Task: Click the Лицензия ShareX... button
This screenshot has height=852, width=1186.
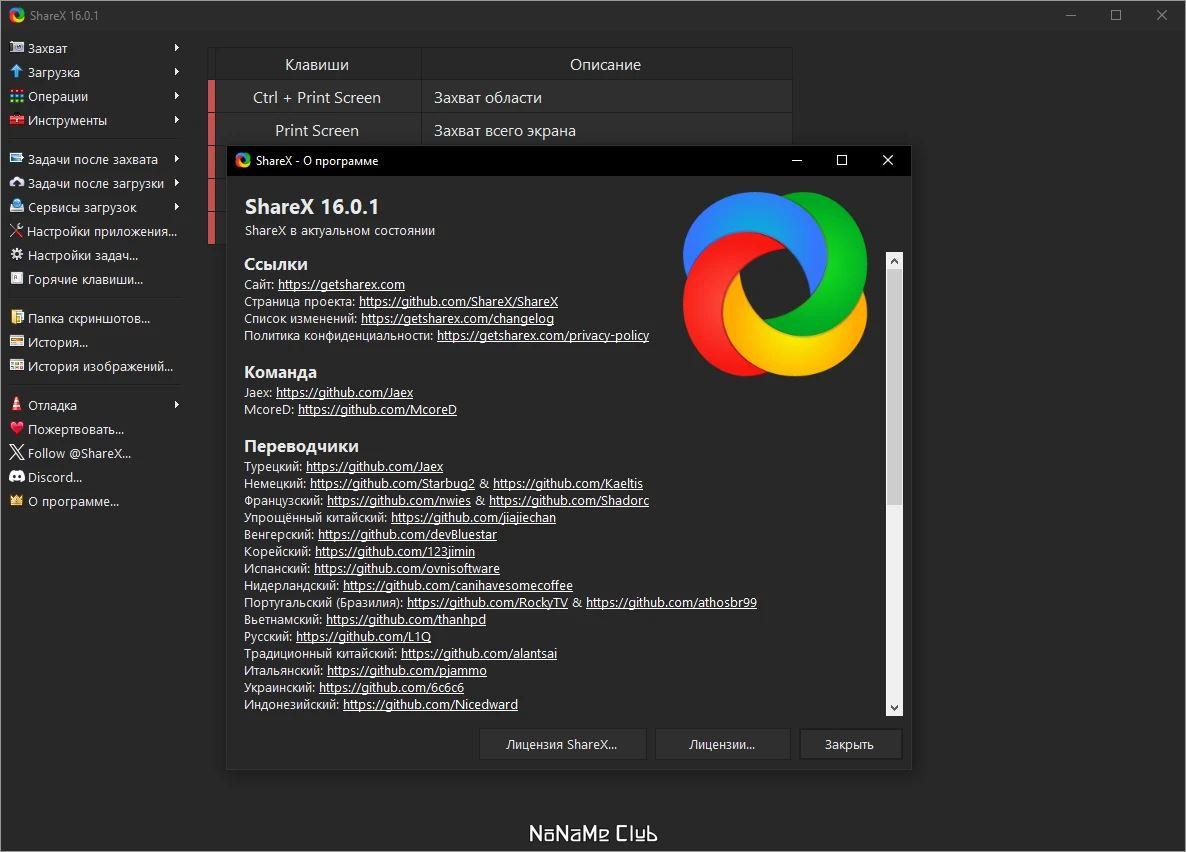Action: tap(562, 745)
